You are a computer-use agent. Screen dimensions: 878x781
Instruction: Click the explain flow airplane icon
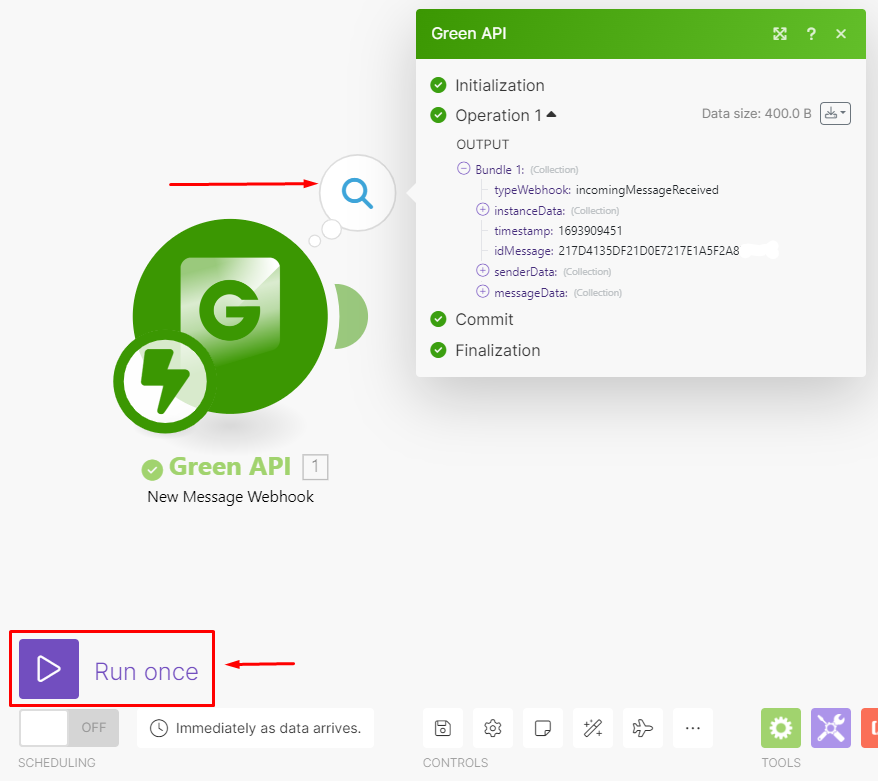click(643, 728)
